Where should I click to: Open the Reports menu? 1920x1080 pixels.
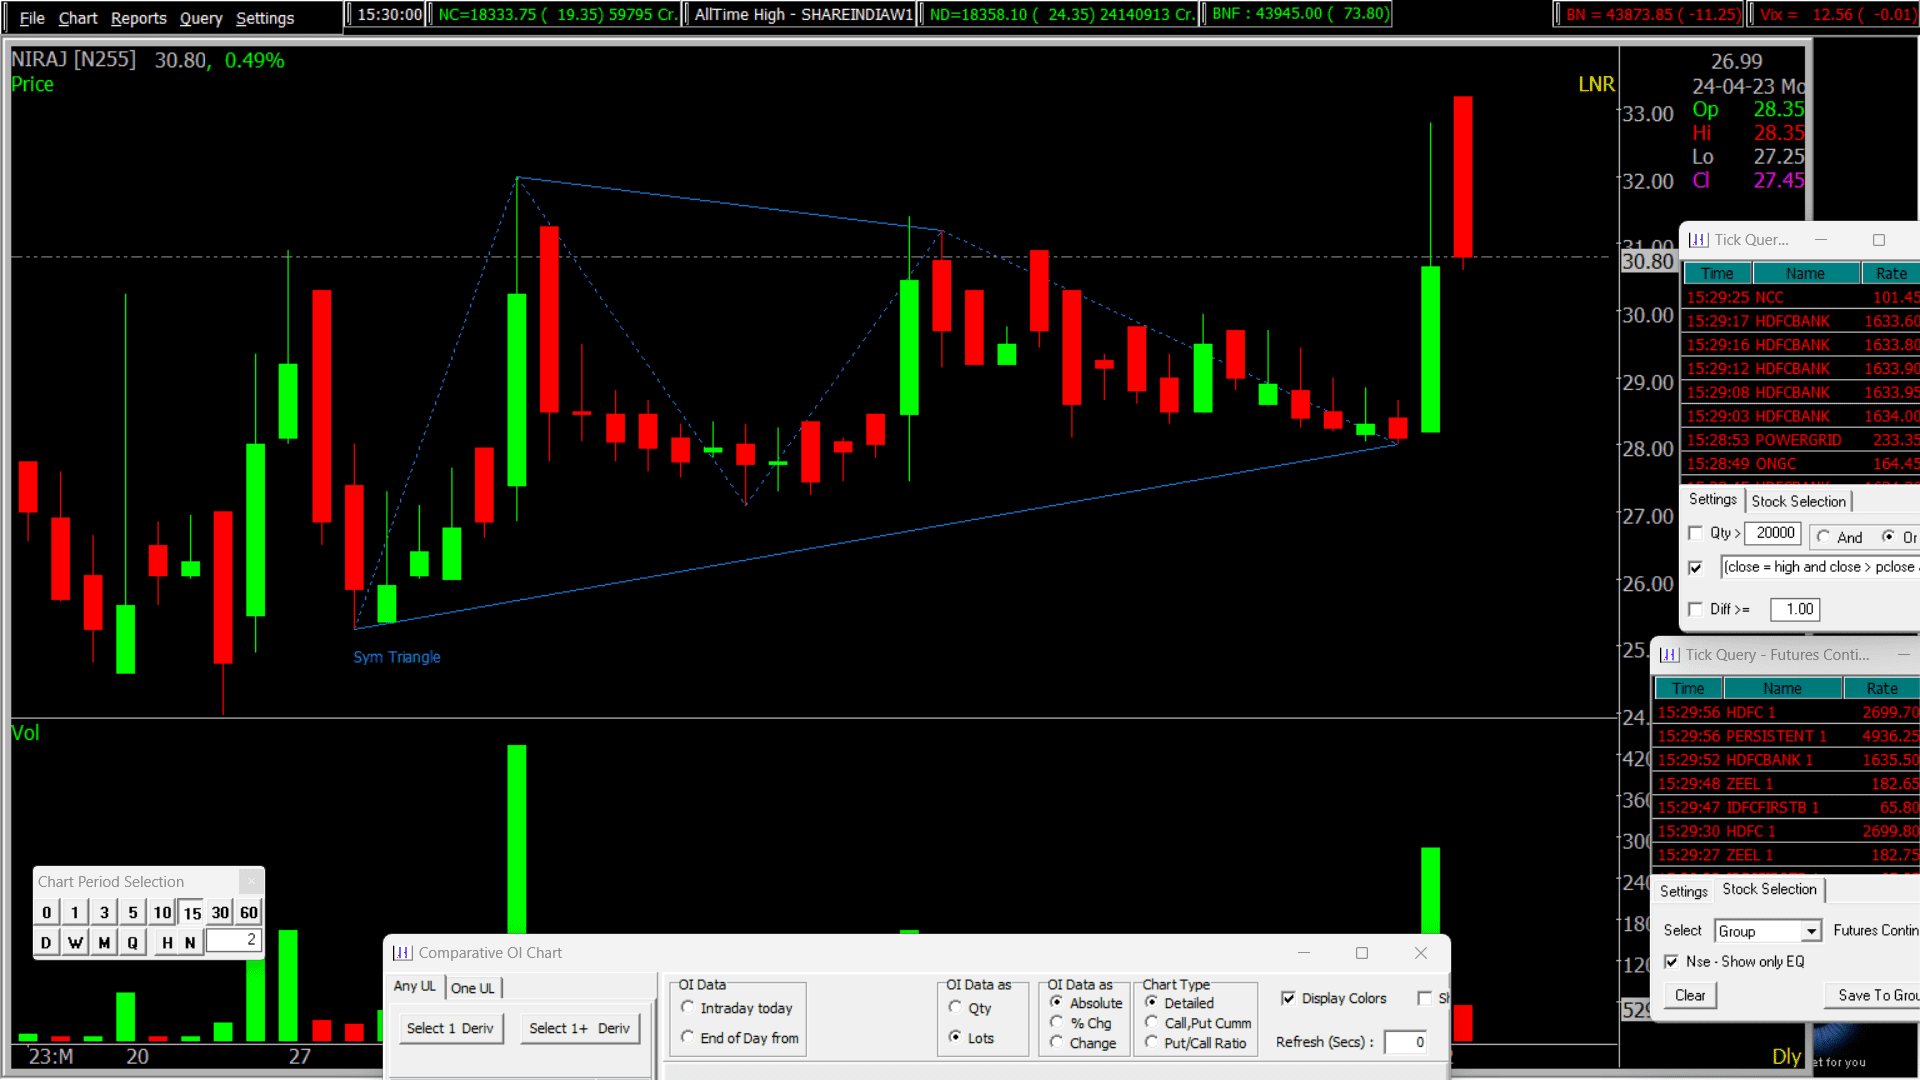pyautogui.click(x=138, y=17)
